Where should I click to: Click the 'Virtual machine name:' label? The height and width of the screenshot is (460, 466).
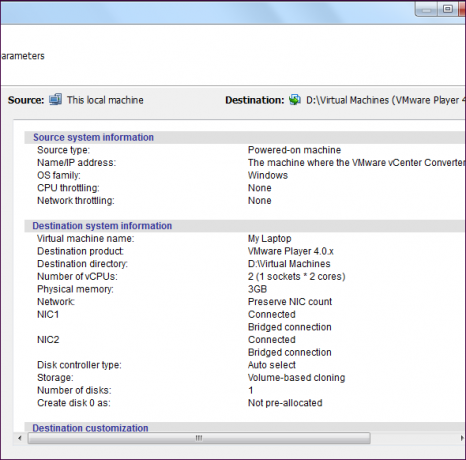(85, 239)
